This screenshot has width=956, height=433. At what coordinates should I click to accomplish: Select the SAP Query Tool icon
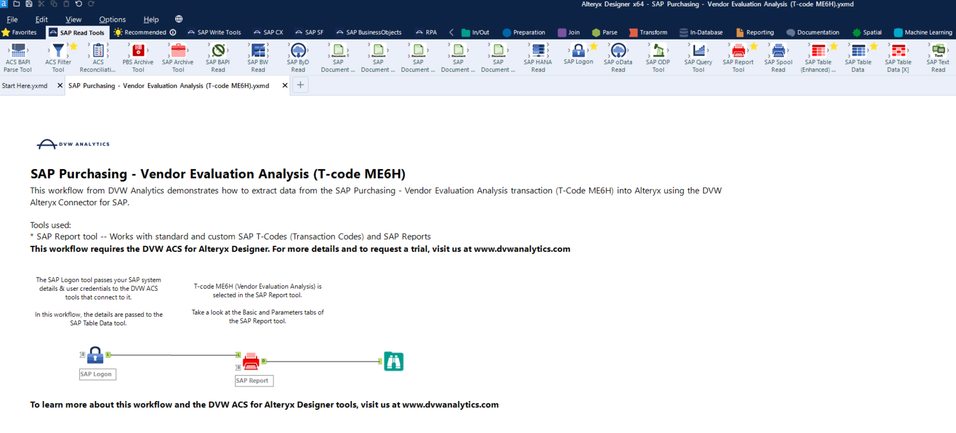(698, 50)
